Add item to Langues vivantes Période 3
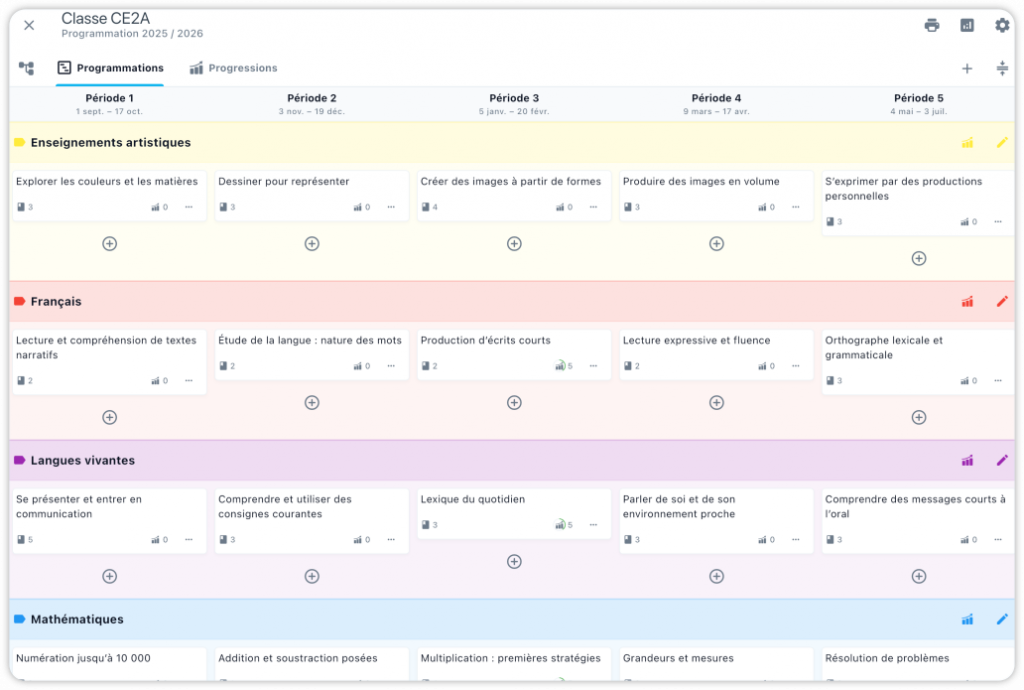Image resolution: width=1024 pixels, height=690 pixels. (514, 561)
